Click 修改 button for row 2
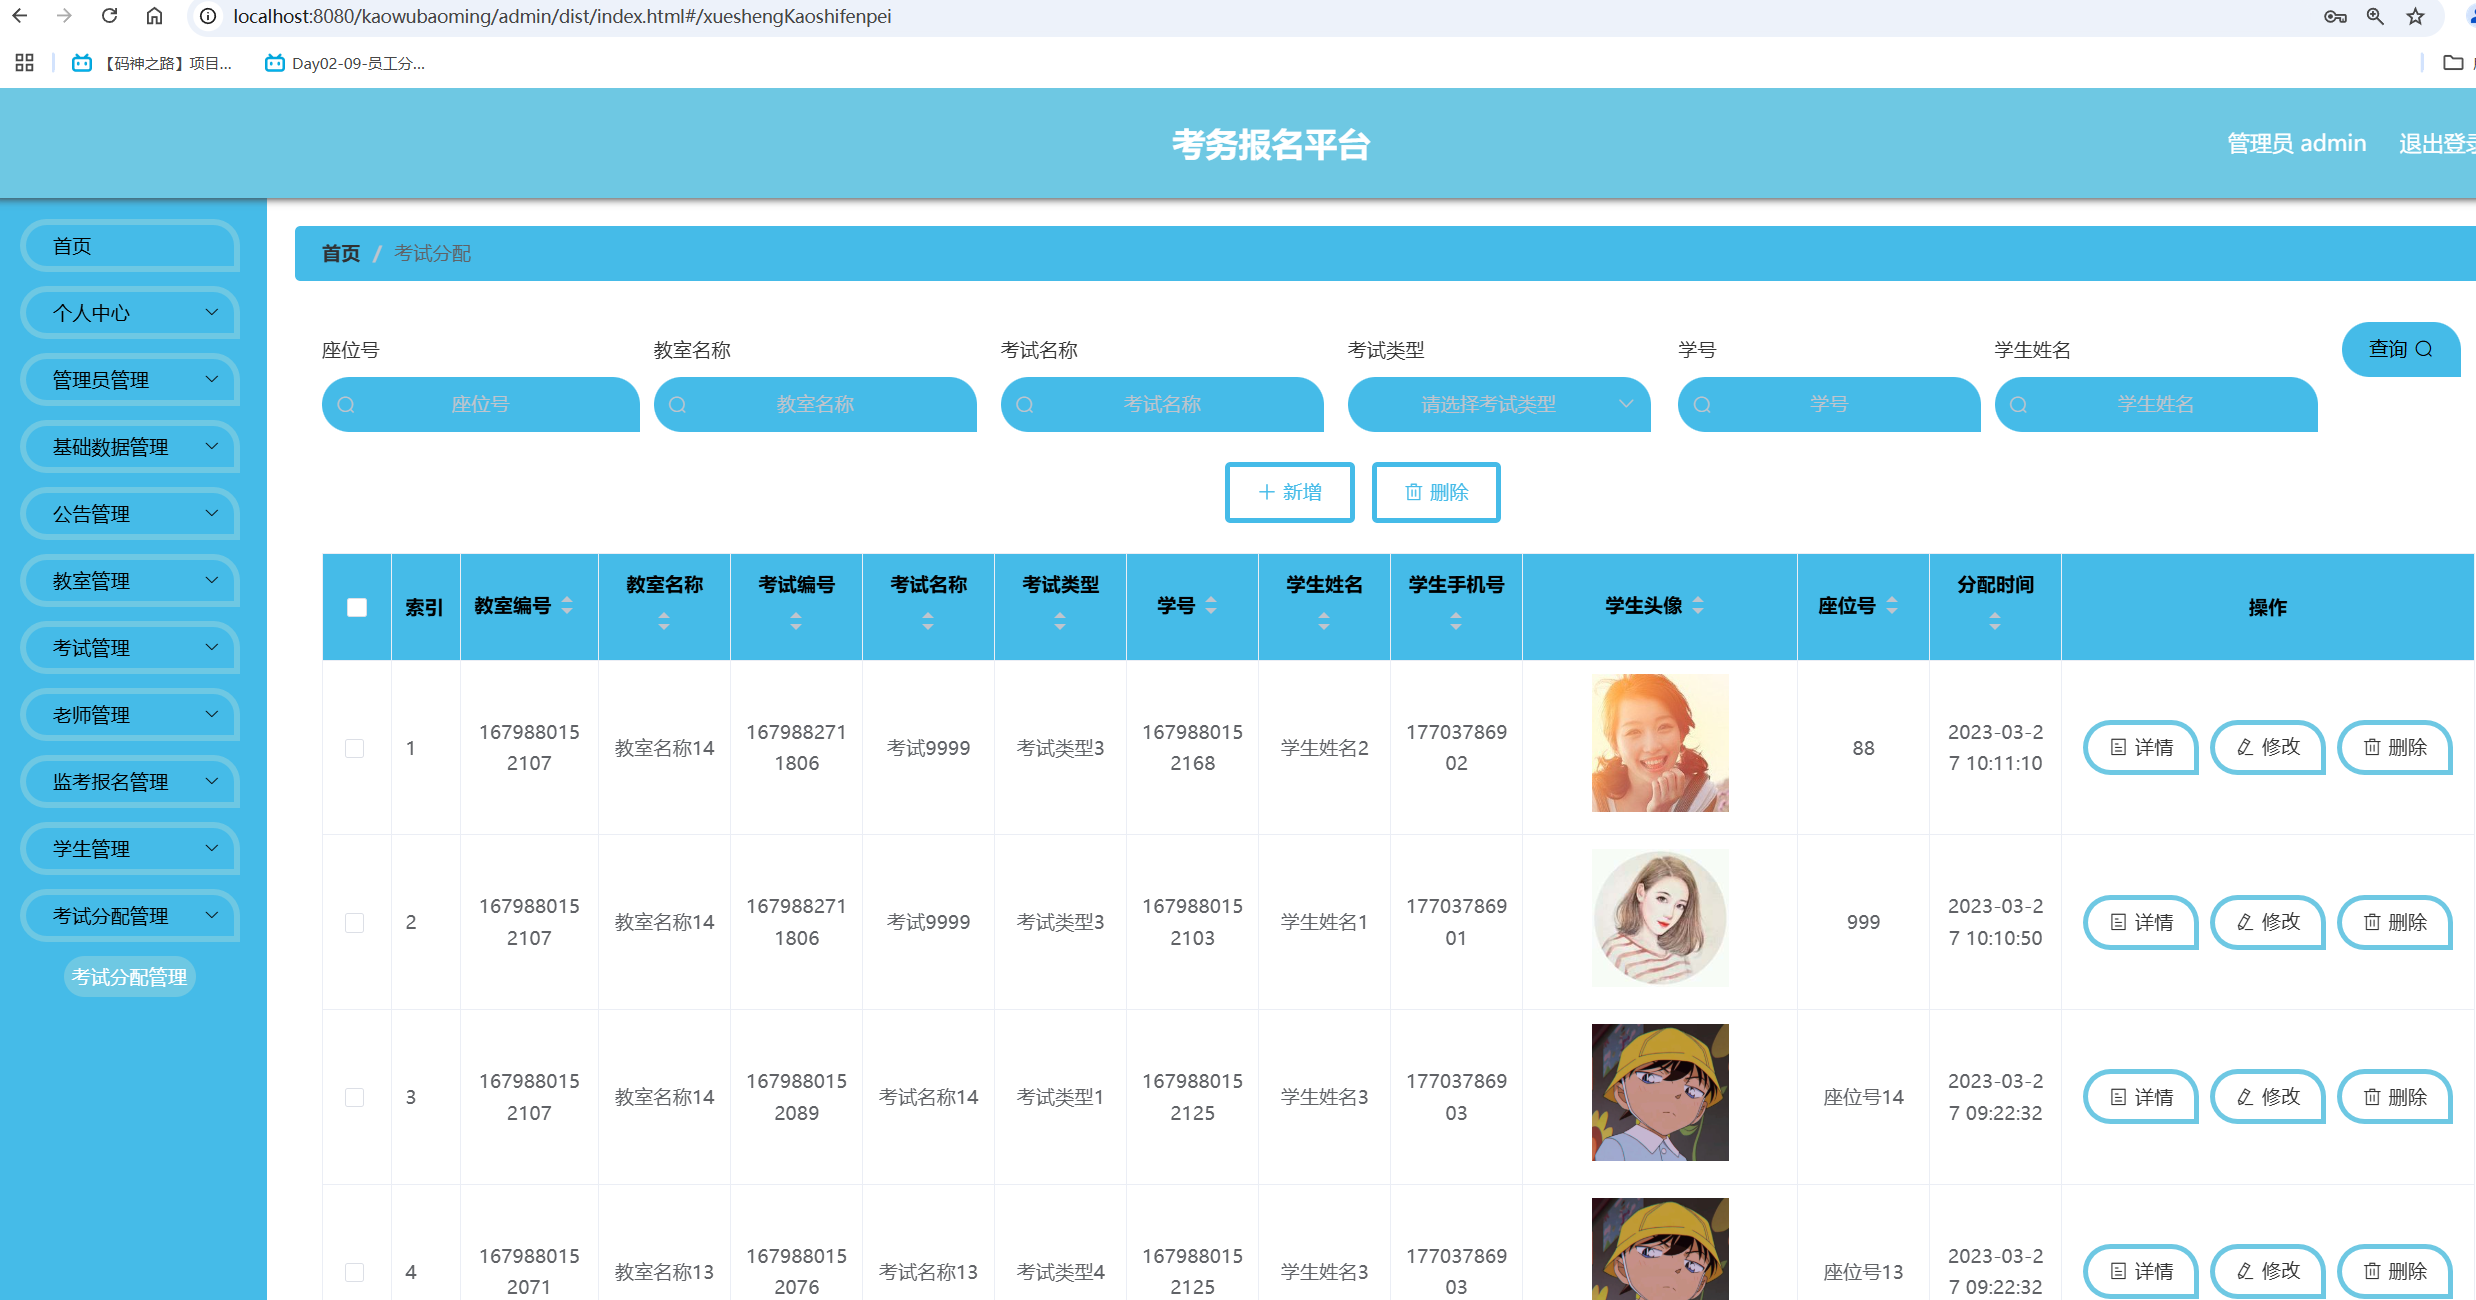This screenshot has width=2476, height=1300. click(2267, 922)
